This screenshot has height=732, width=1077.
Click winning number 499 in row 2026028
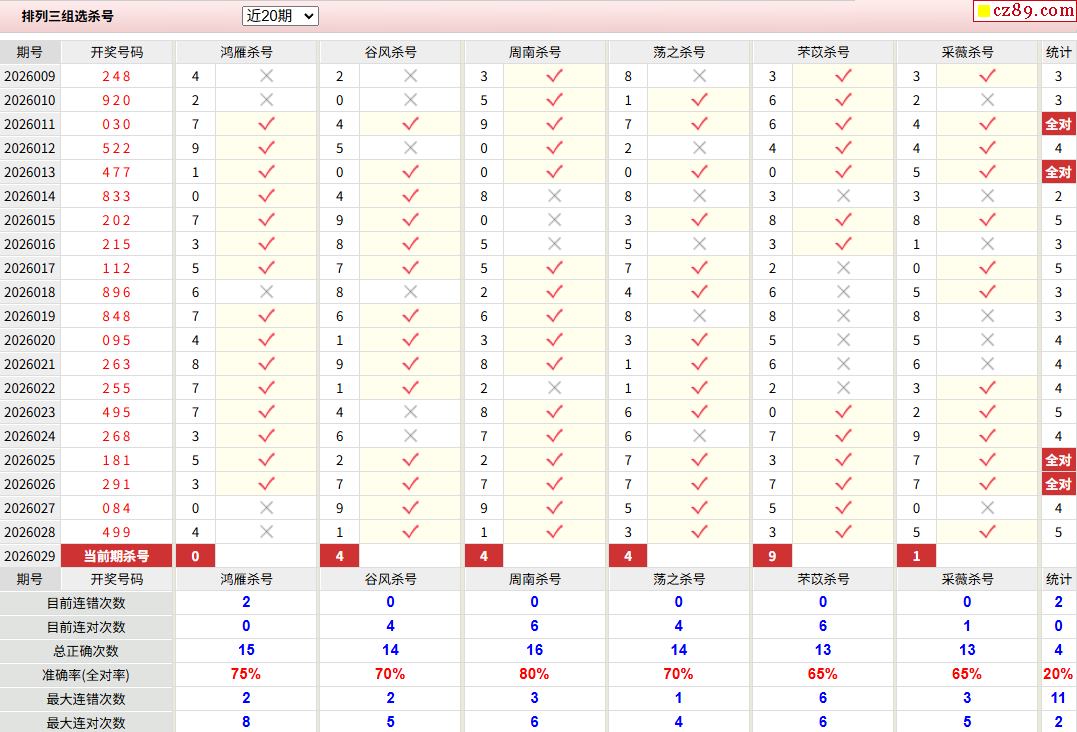[116, 532]
